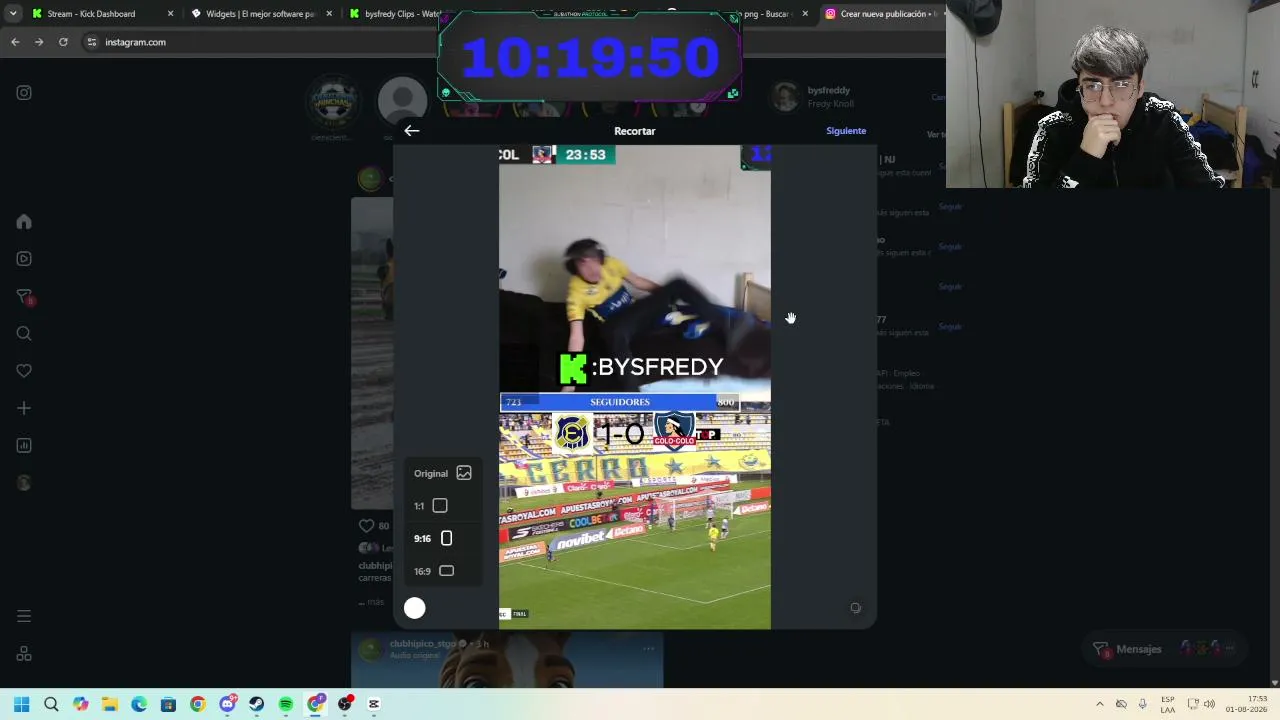The image size is (1280, 720).
Task: Open clubhipico_stgo post author link
Action: [x=423, y=644]
